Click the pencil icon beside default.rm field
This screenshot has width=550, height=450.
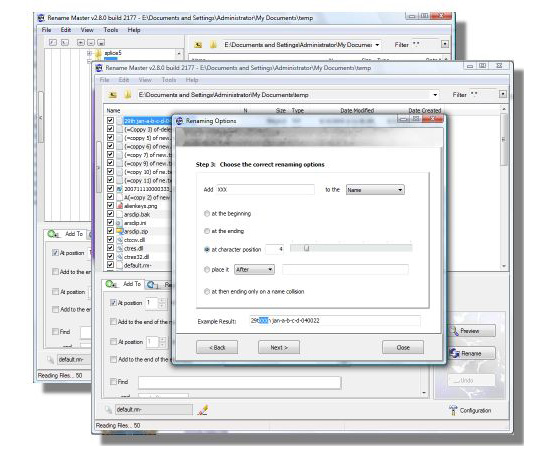click(203, 410)
